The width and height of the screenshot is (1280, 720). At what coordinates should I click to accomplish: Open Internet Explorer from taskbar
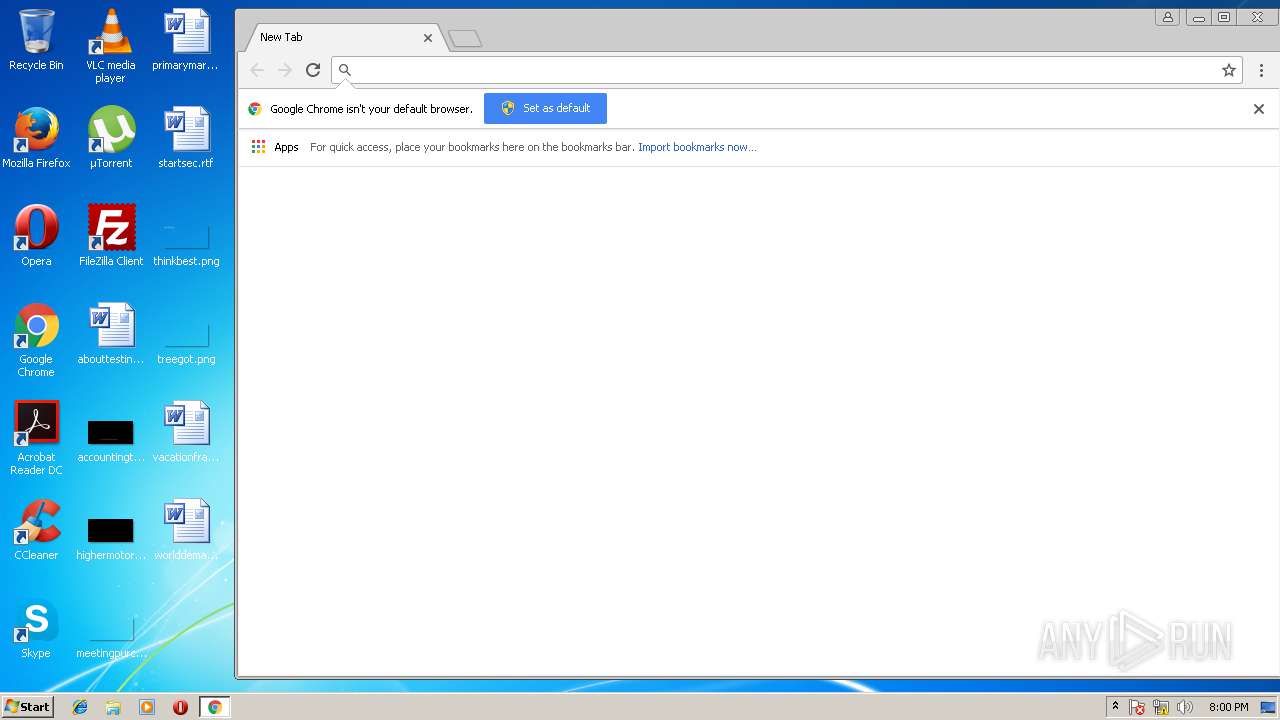click(x=80, y=707)
